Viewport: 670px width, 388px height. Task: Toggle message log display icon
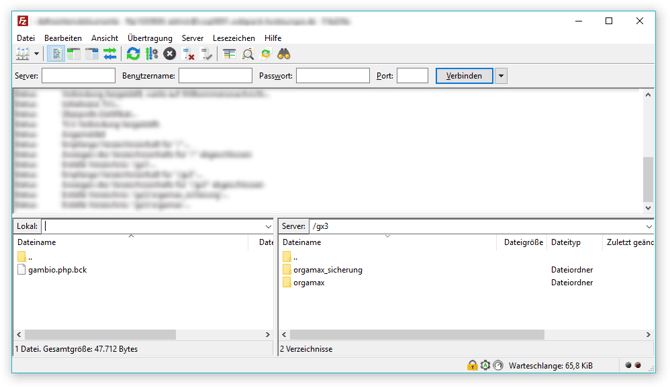coord(56,54)
